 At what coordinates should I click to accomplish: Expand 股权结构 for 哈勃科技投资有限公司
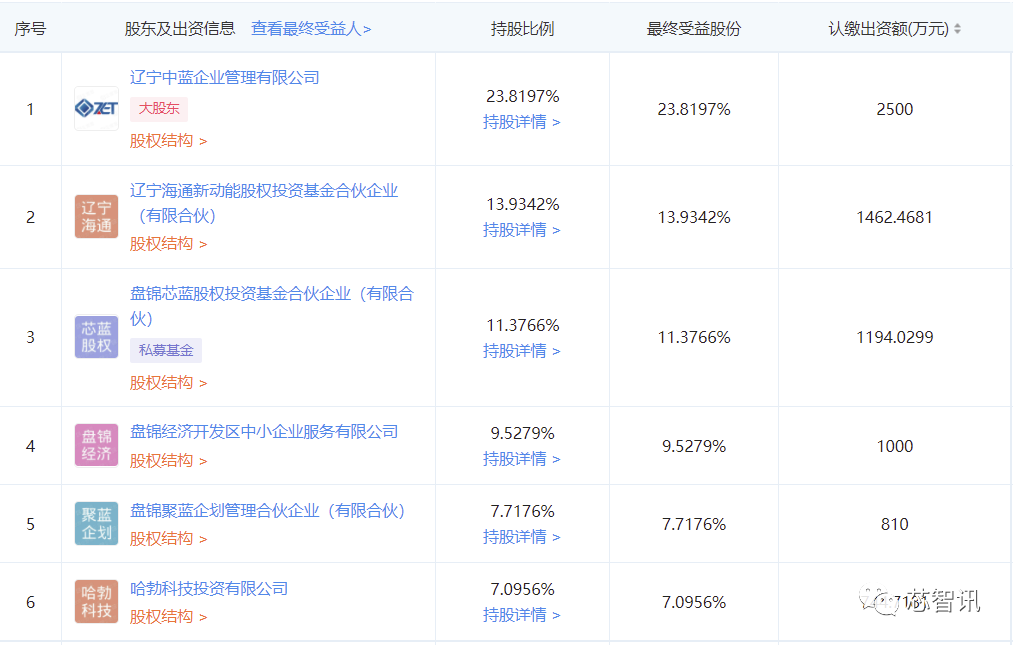pos(169,617)
